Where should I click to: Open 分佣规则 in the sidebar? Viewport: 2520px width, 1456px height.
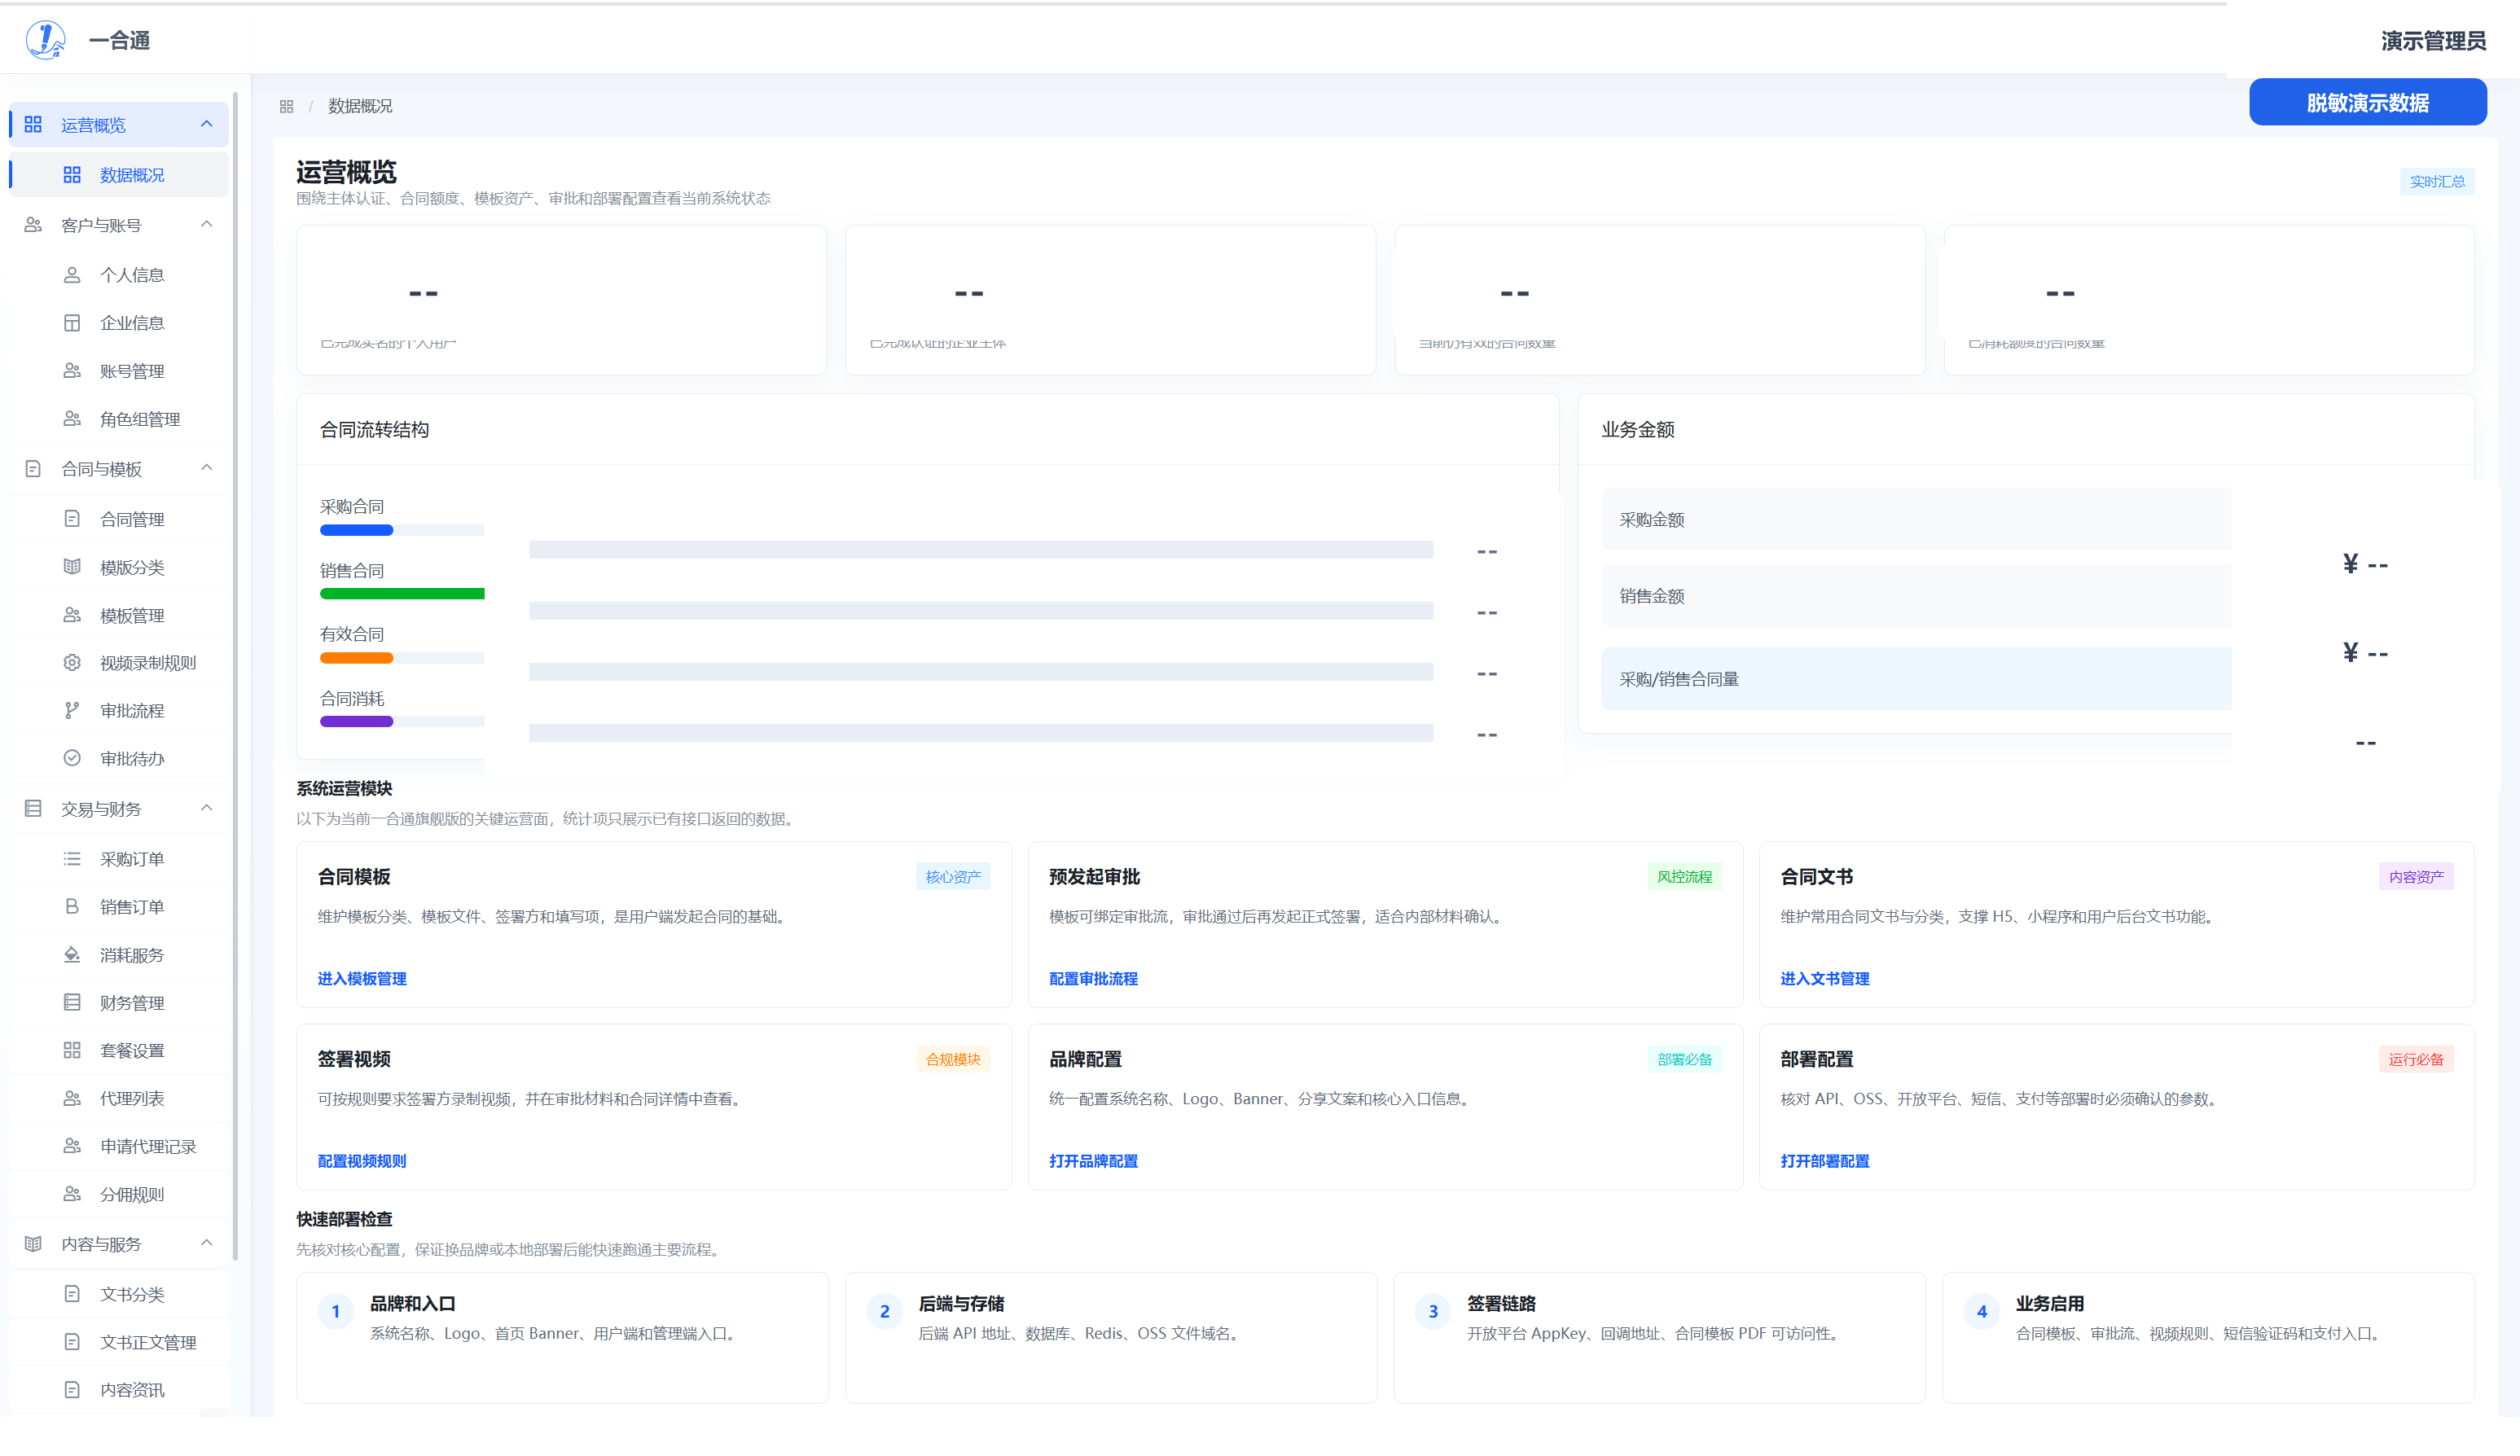tap(119, 1195)
